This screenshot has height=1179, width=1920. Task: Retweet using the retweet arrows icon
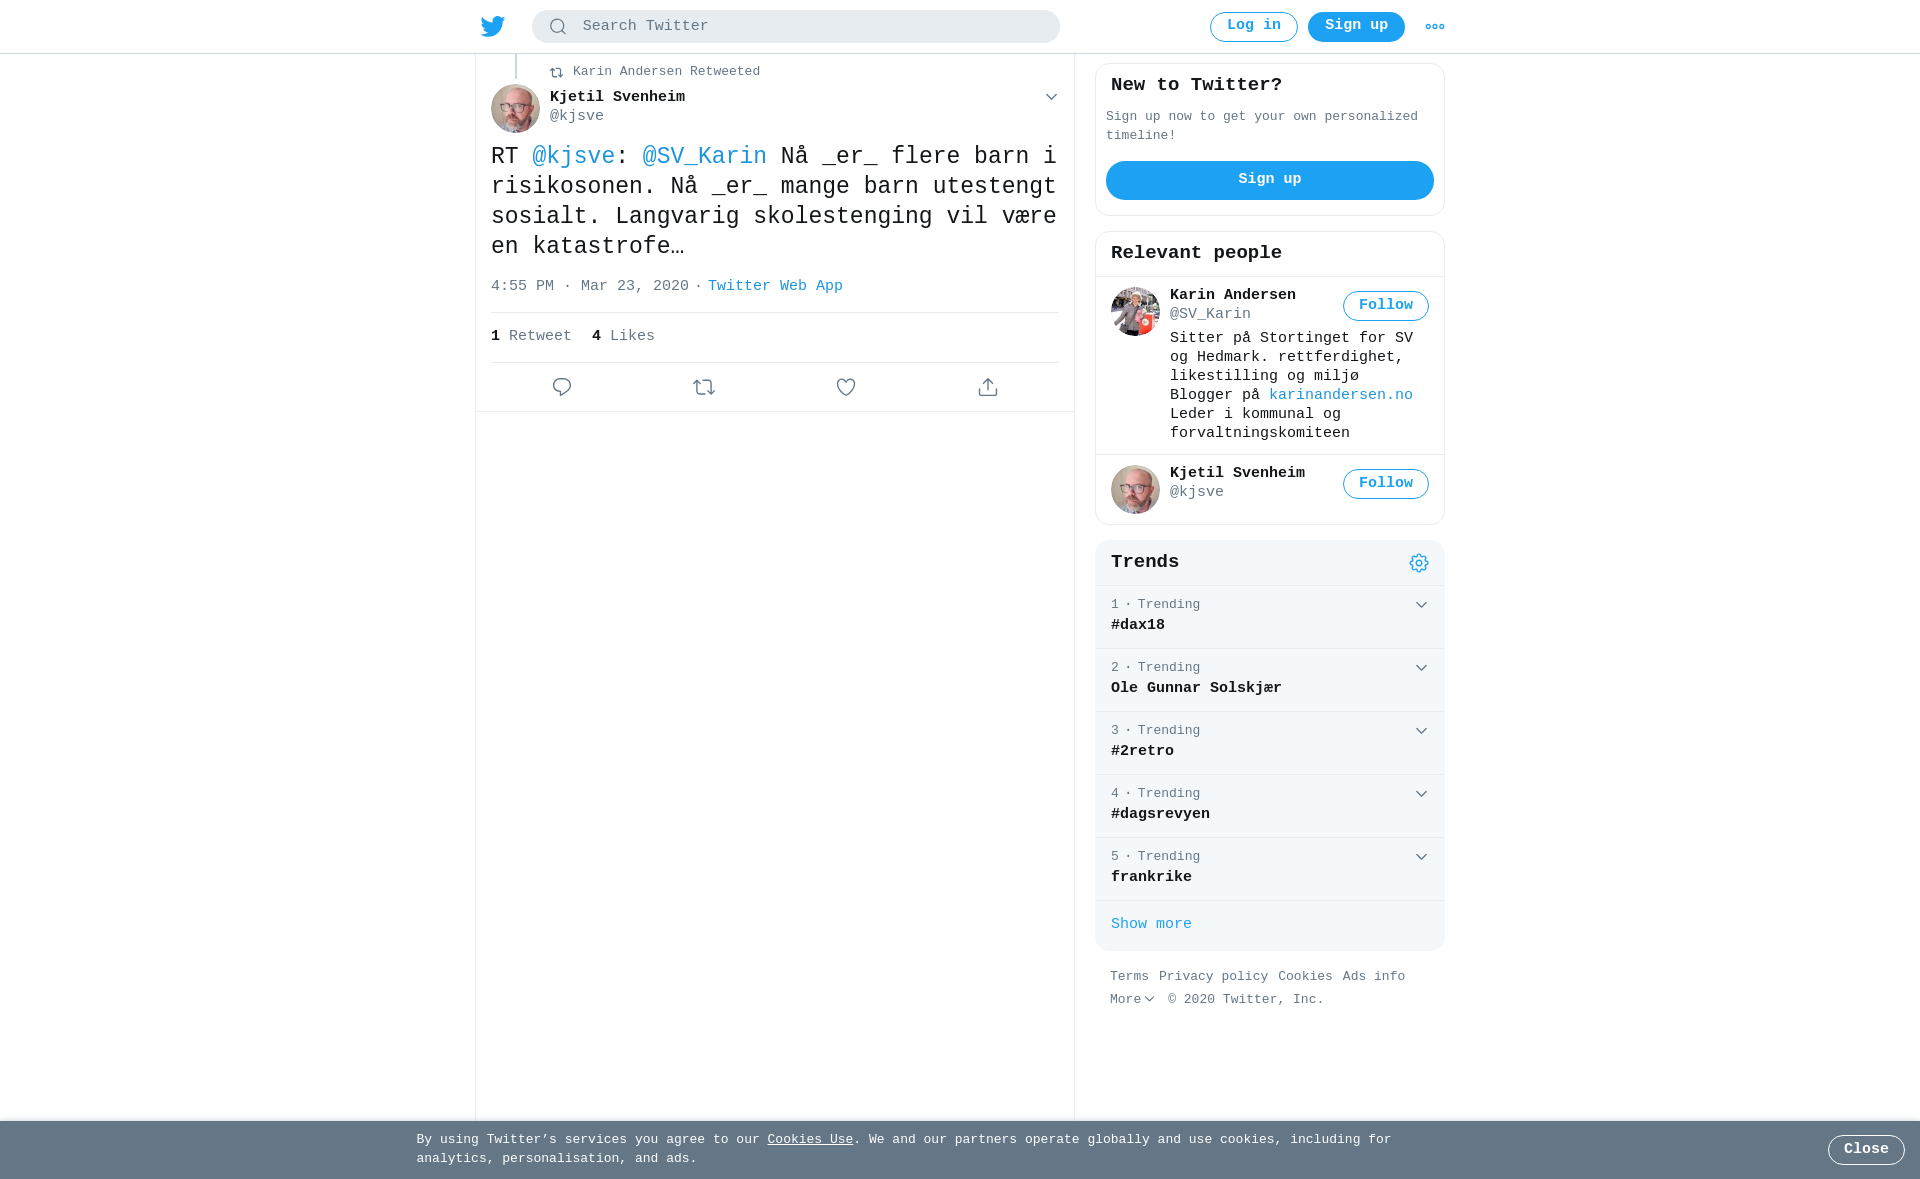[x=704, y=387]
